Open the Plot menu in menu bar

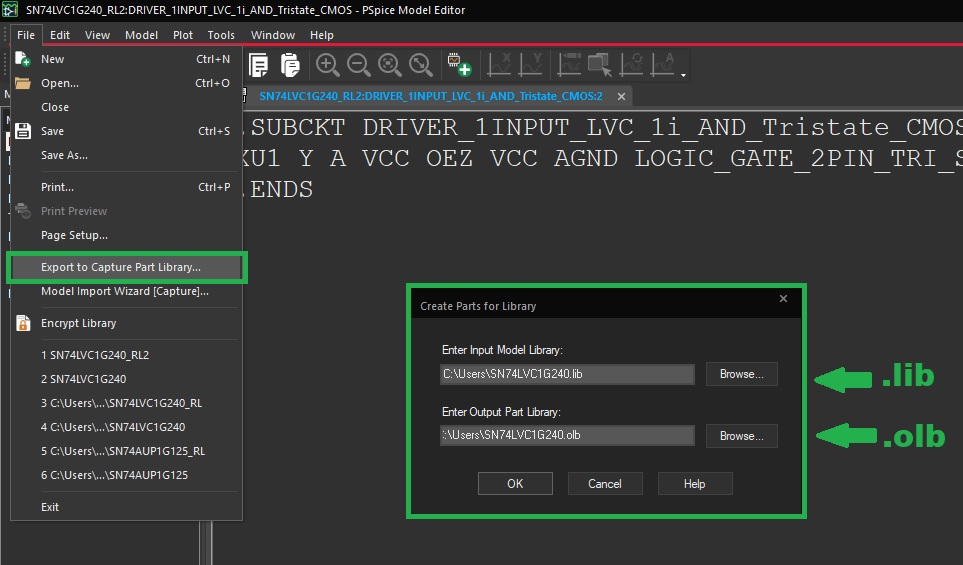pyautogui.click(x=183, y=35)
